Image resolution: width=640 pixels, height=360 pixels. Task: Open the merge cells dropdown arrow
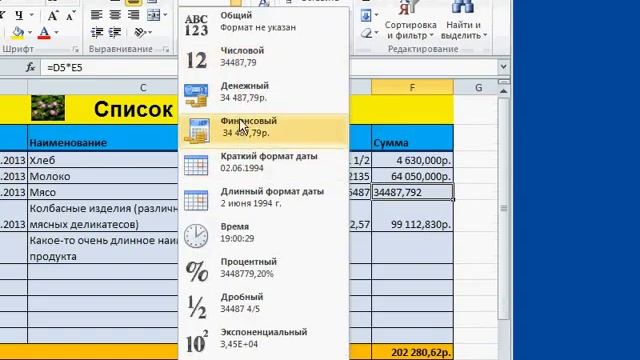165,15
